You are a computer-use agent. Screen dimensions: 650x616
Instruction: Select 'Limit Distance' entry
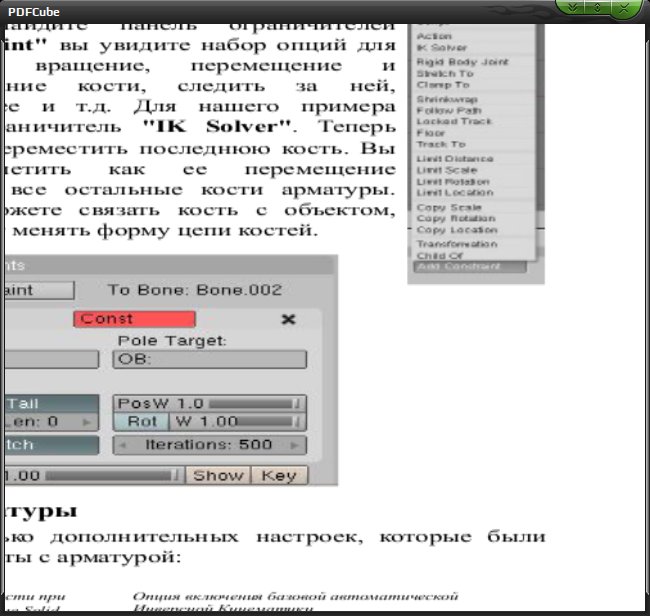(x=455, y=159)
